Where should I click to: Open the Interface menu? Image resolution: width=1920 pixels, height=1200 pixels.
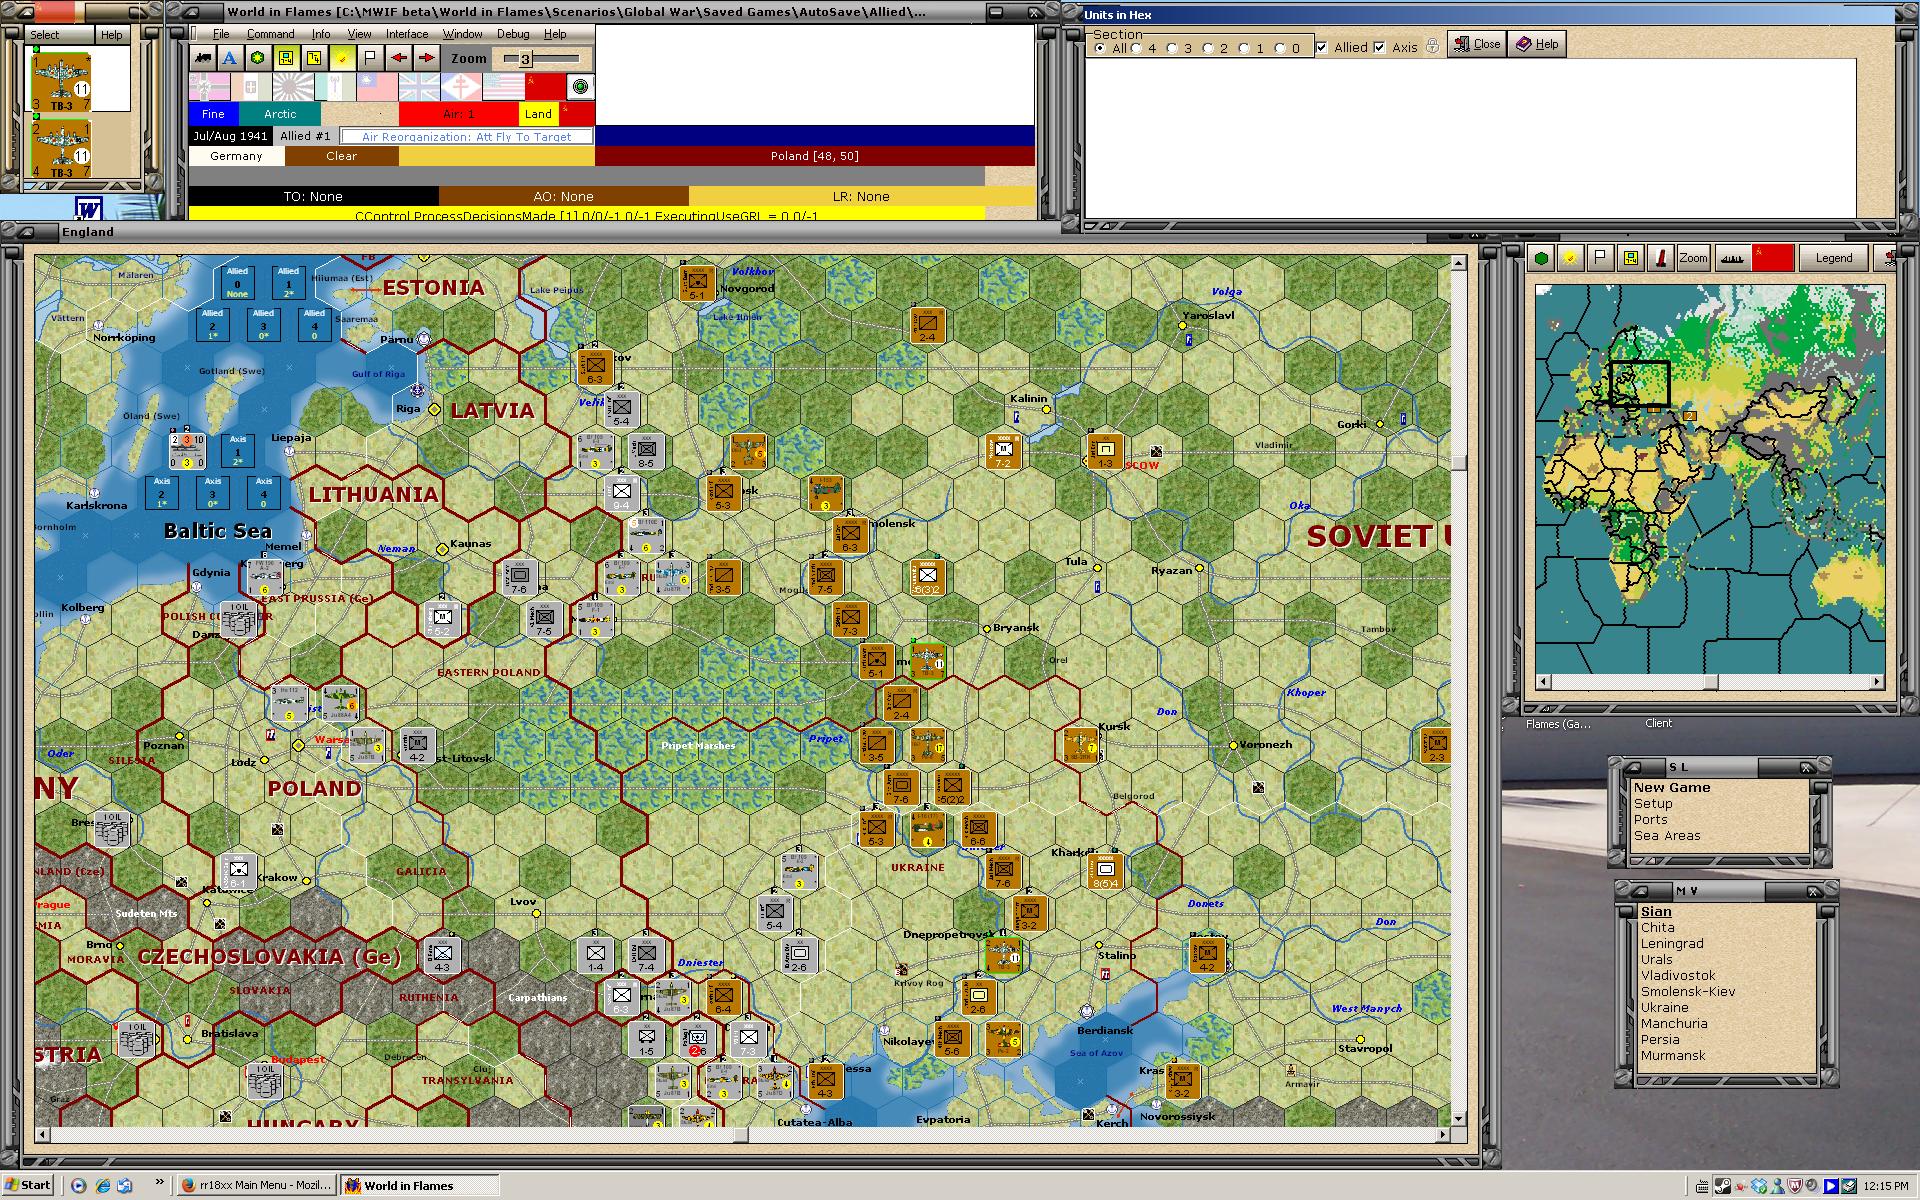tap(407, 34)
